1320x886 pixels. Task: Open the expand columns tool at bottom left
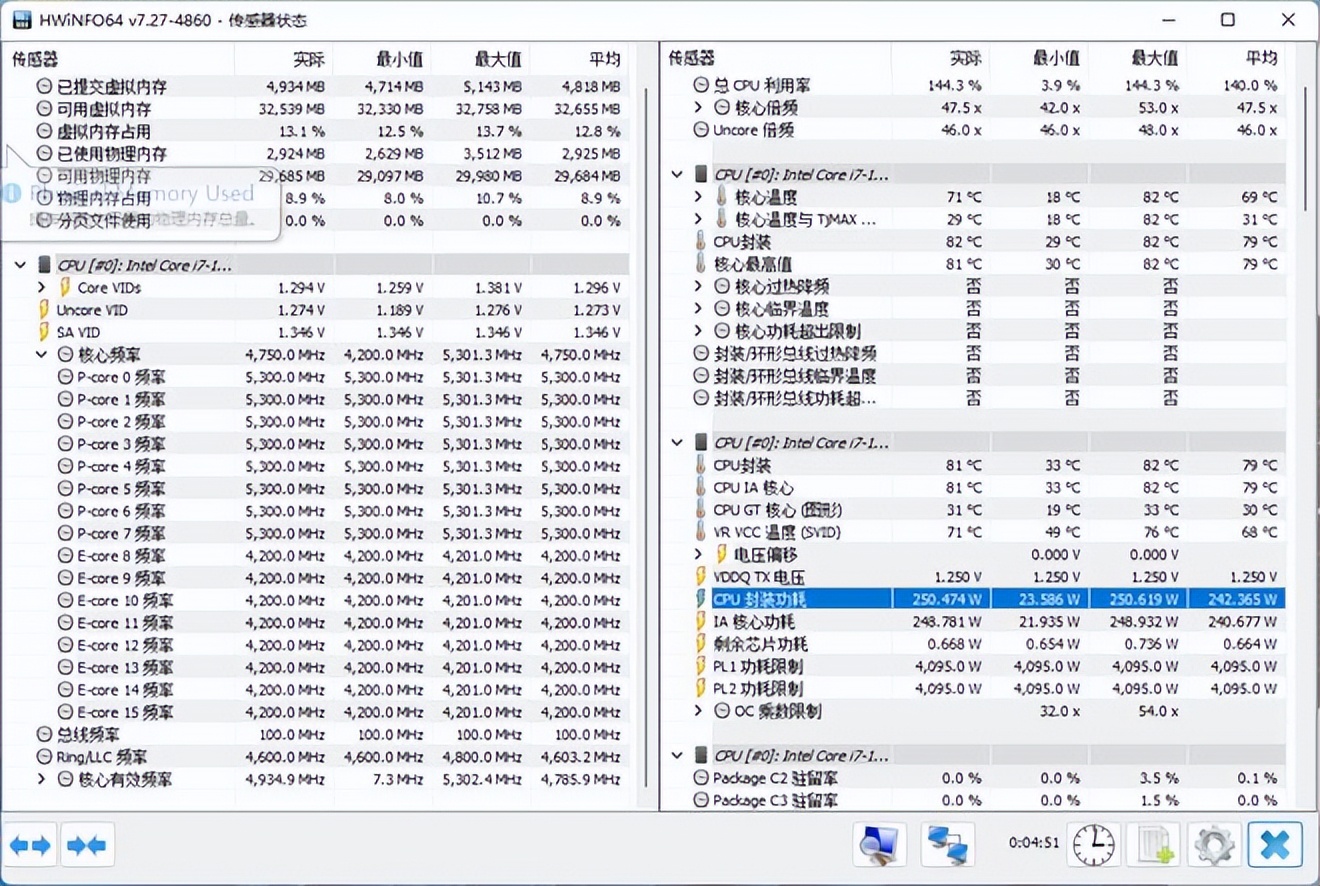[31, 844]
